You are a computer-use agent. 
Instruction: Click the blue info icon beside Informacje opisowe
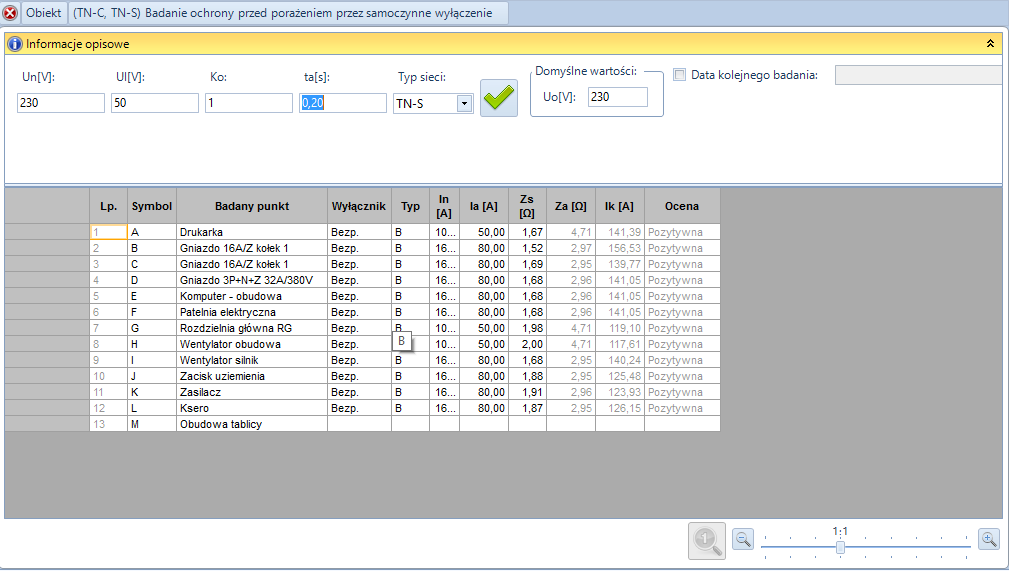click(x=15, y=44)
